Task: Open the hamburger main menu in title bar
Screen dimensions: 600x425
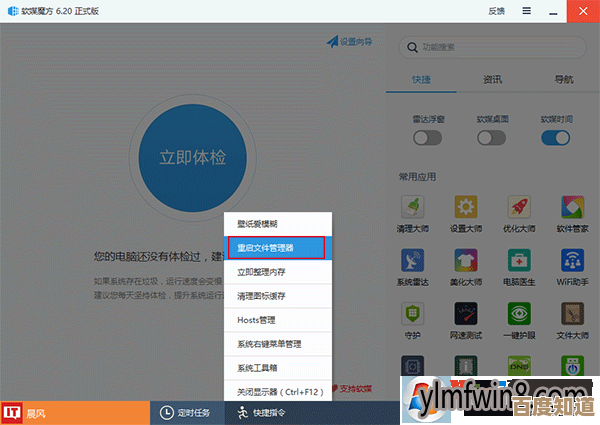Action: point(527,10)
